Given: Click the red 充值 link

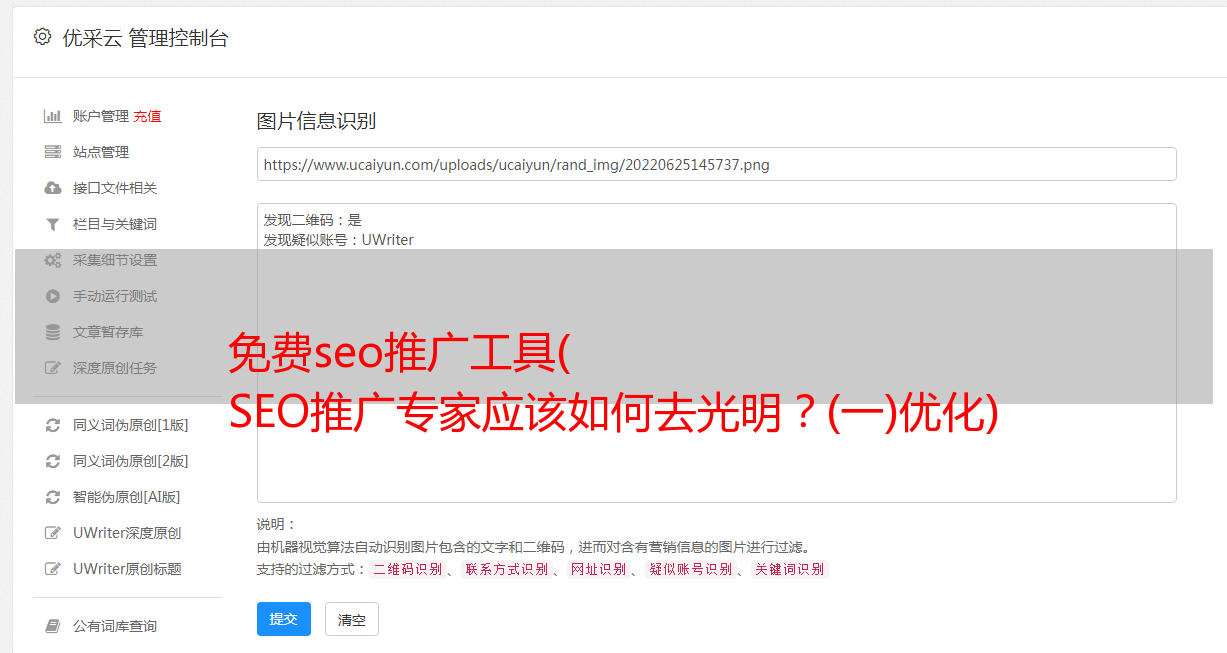Looking at the screenshot, I should [147, 116].
